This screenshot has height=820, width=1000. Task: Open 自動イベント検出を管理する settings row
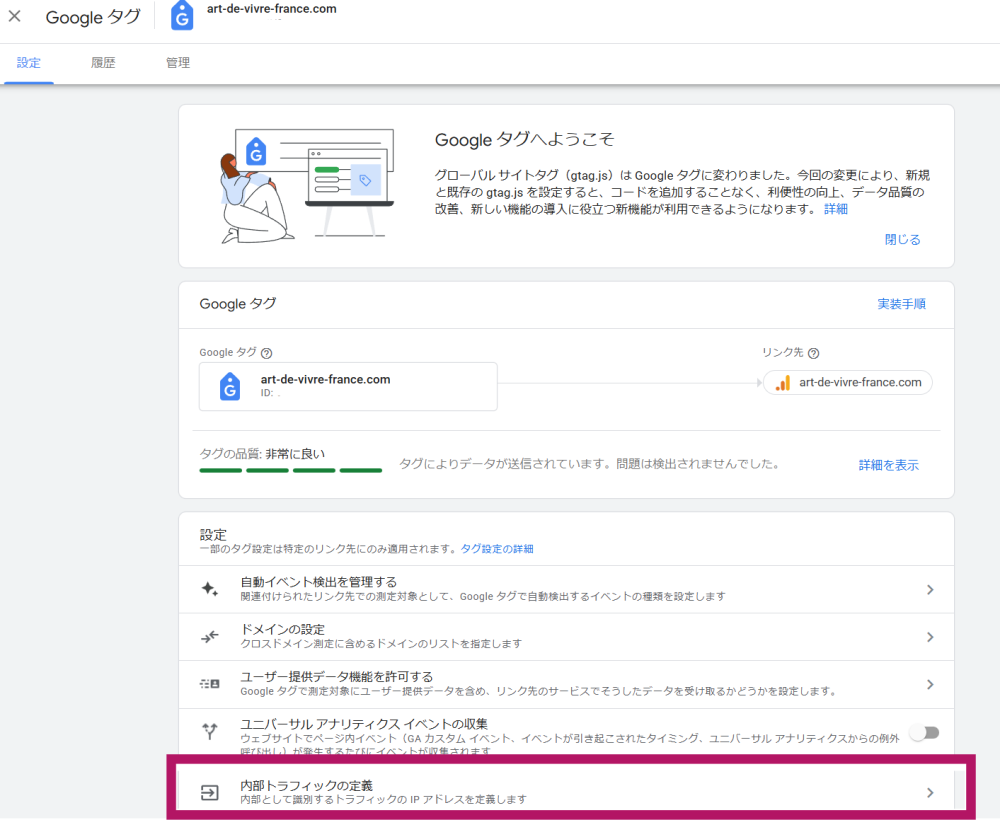point(566,590)
